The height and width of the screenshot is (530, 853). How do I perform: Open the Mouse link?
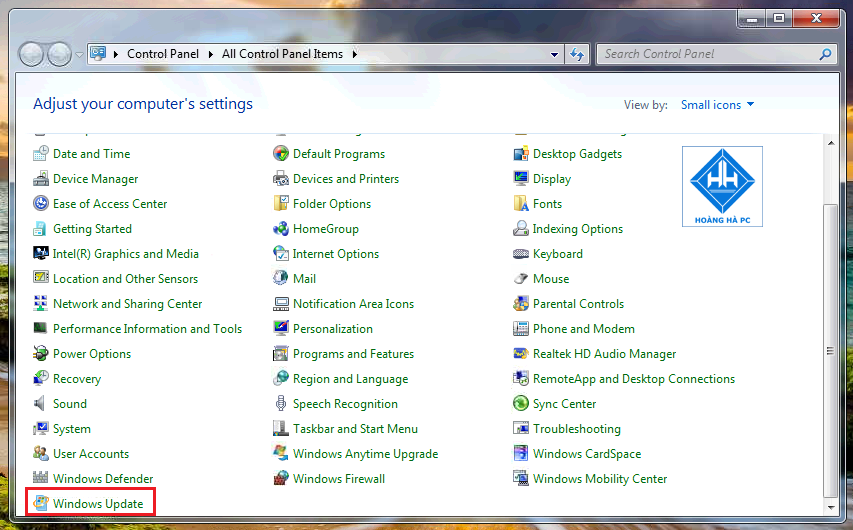[551, 279]
